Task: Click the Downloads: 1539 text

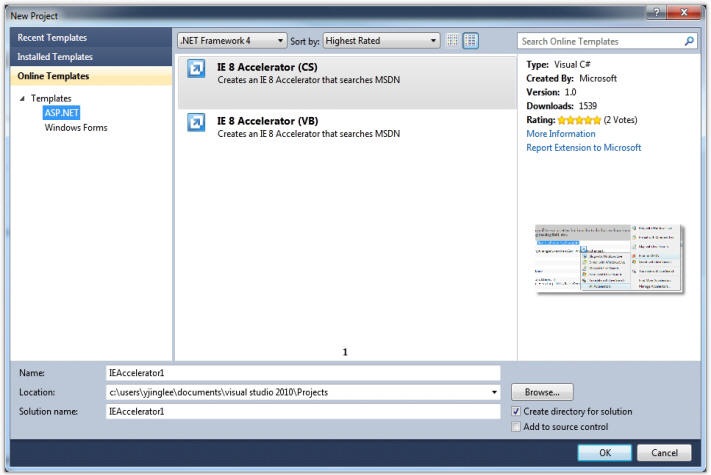Action: (561, 106)
